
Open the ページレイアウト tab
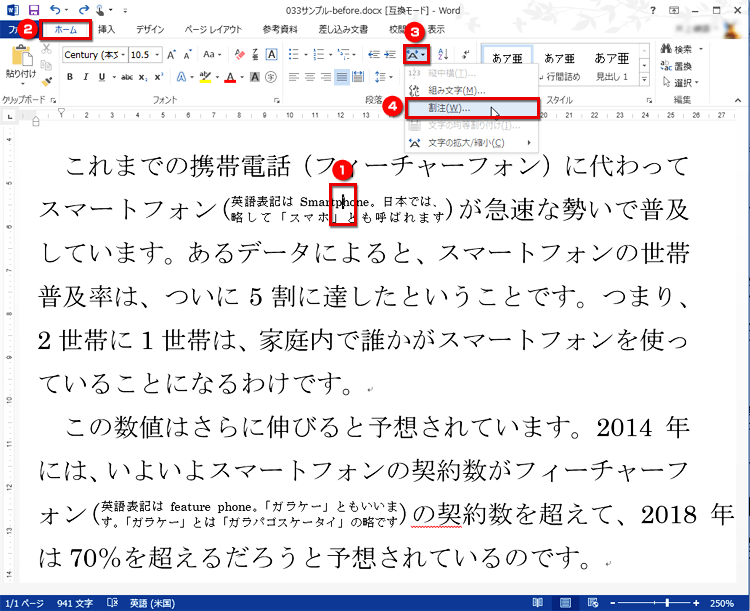[214, 30]
